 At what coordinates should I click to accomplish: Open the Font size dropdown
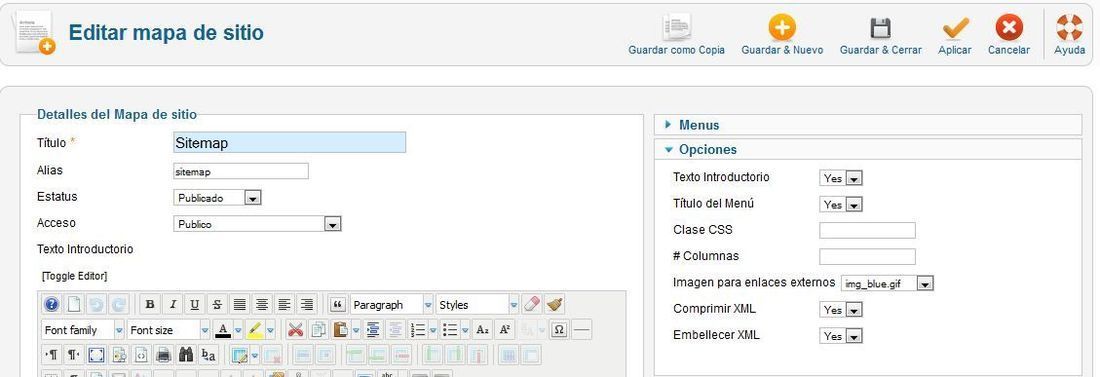[168, 330]
